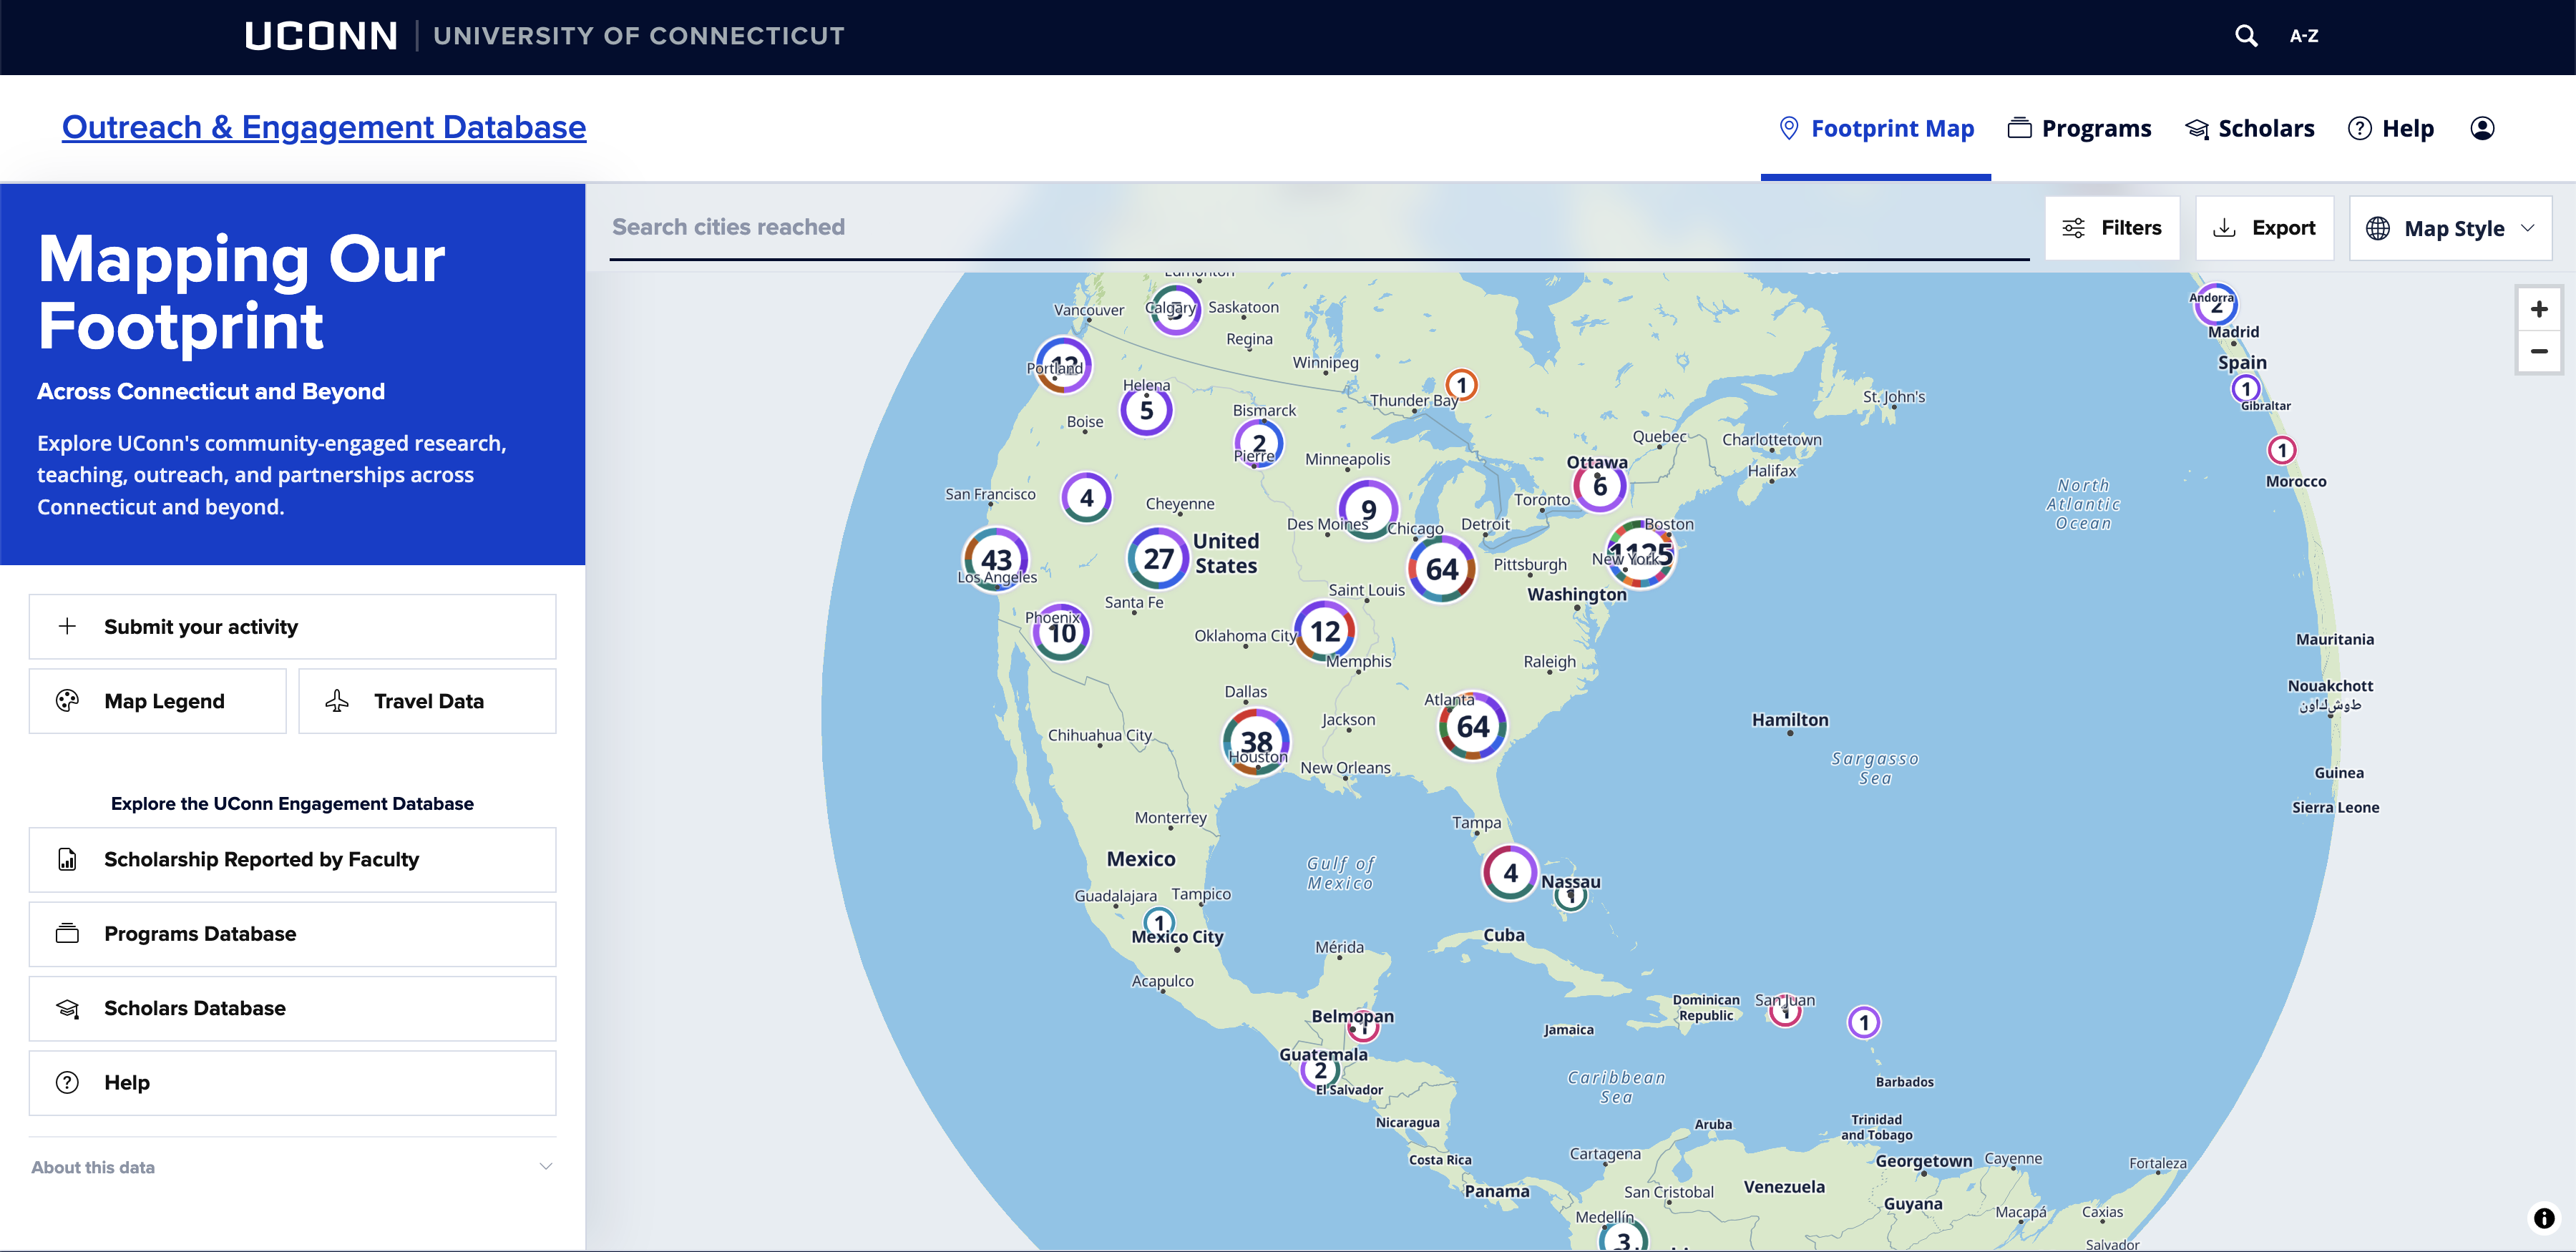Open the Programs tab
2576x1252 pixels.
click(x=2080, y=128)
